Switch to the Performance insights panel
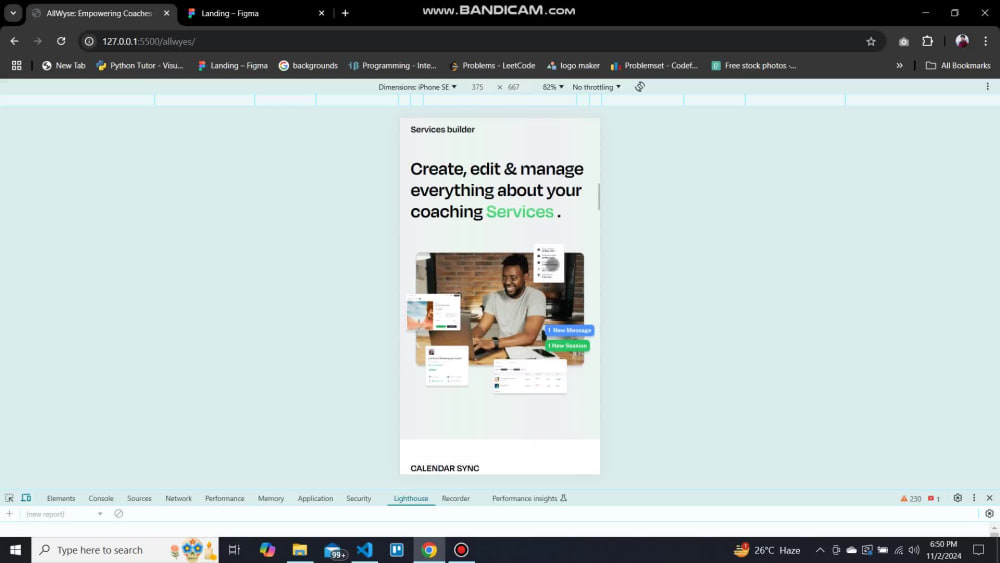 point(529,499)
